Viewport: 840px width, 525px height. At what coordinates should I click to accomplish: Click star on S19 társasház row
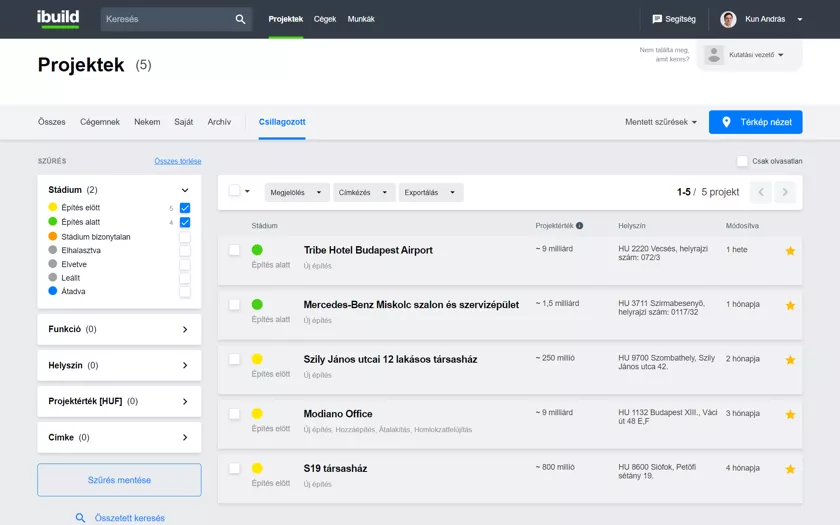[x=790, y=469]
